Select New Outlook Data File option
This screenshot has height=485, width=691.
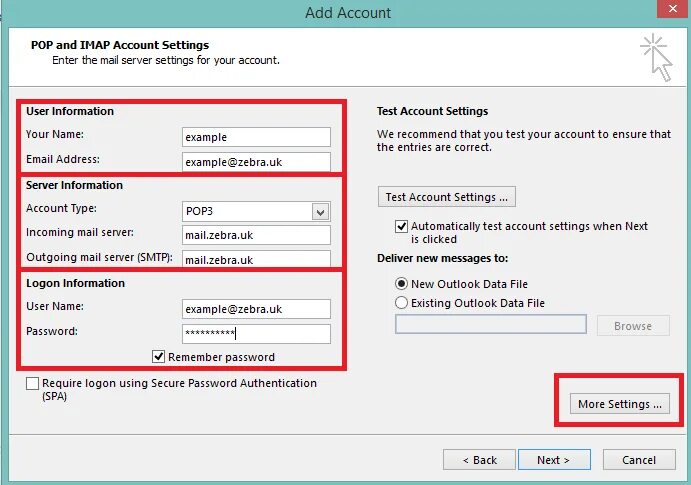(402, 284)
